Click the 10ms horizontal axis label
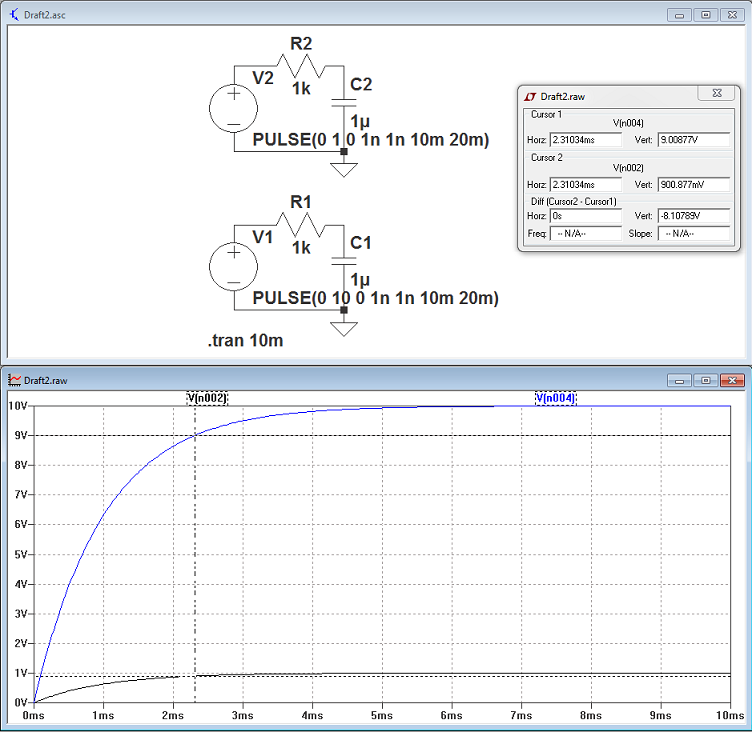The height and width of the screenshot is (732, 752). tap(730, 715)
